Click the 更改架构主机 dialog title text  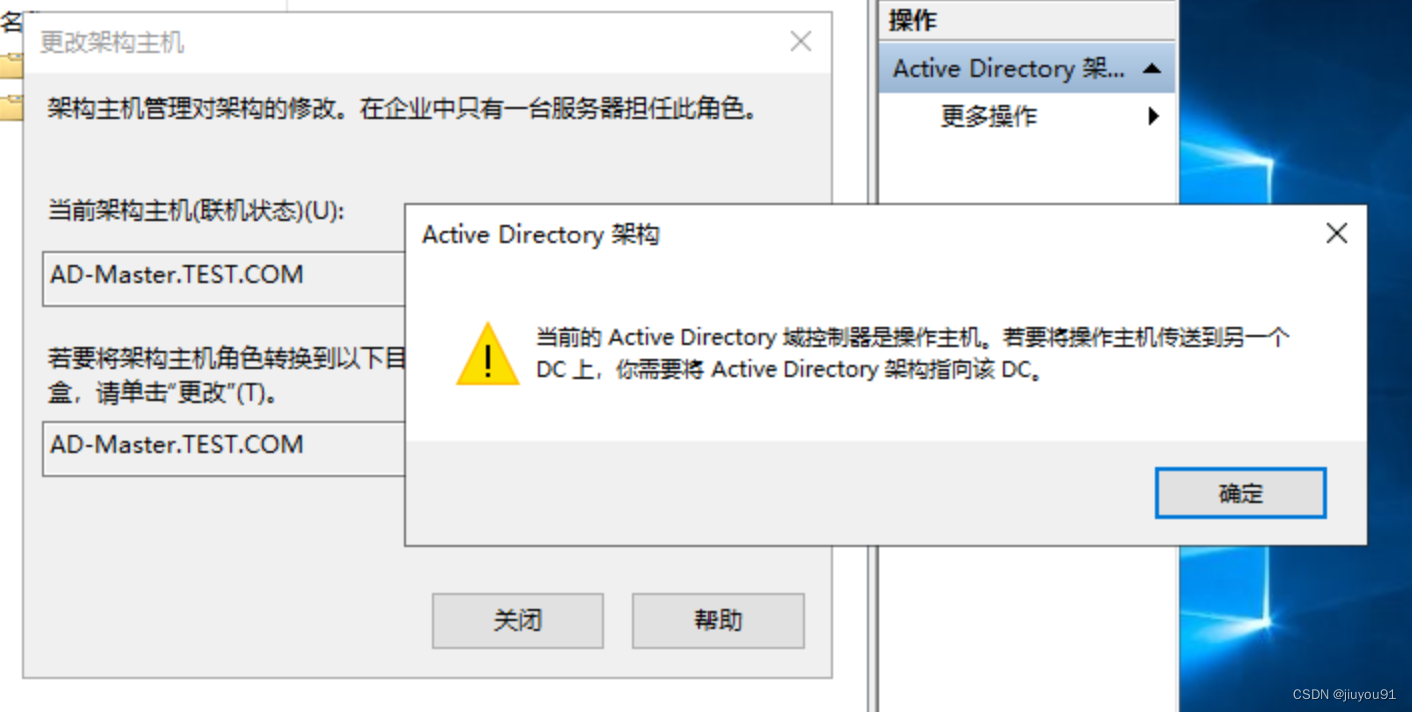[110, 41]
